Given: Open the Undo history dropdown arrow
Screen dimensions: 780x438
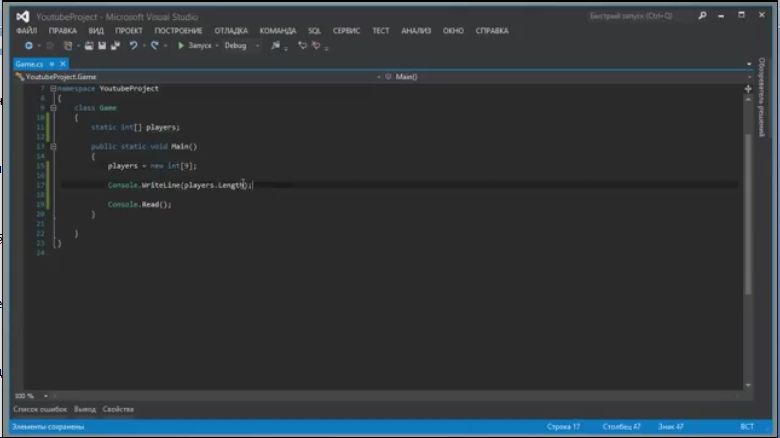Looking at the screenshot, I should pyautogui.click(x=144, y=46).
